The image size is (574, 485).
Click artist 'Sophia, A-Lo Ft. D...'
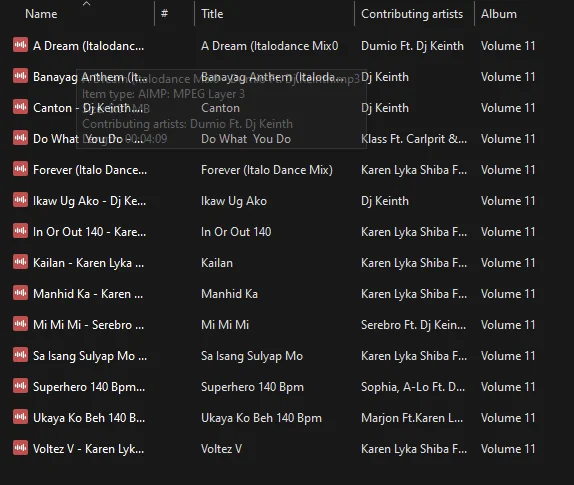point(413,387)
